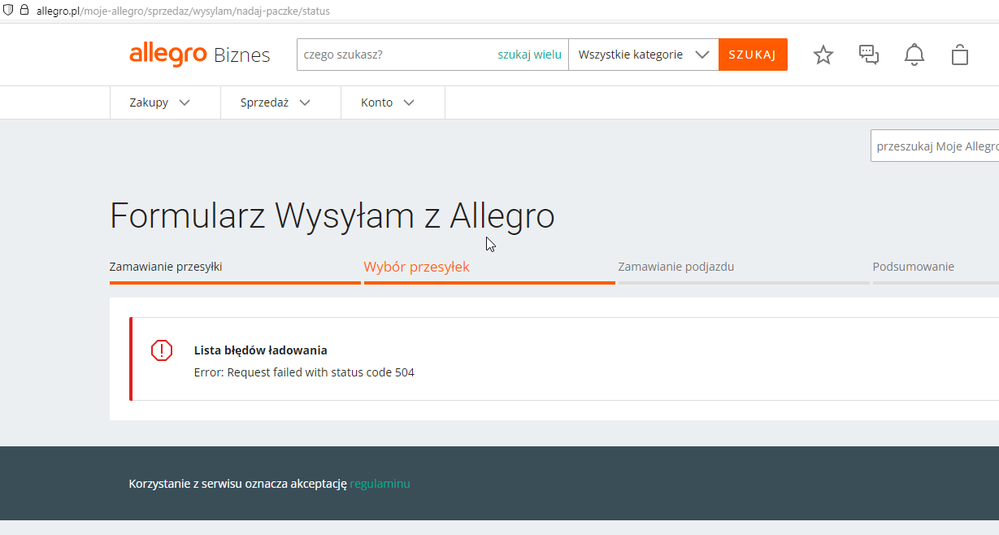Viewport: 999px width, 535px height.
Task: Click the orange SZUKAJ button
Action: [x=752, y=55]
